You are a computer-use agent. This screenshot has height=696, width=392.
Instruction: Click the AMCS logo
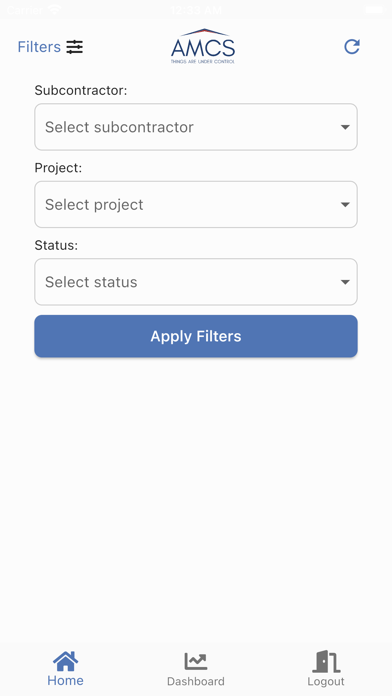click(x=203, y=46)
